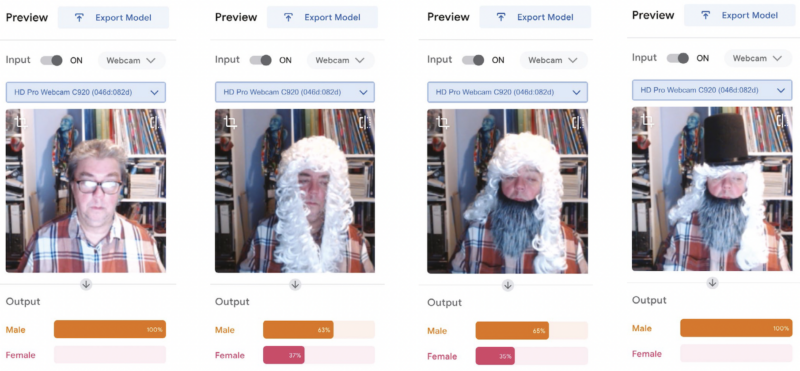Click down-arrow icon above the Male 65% output

508,285
